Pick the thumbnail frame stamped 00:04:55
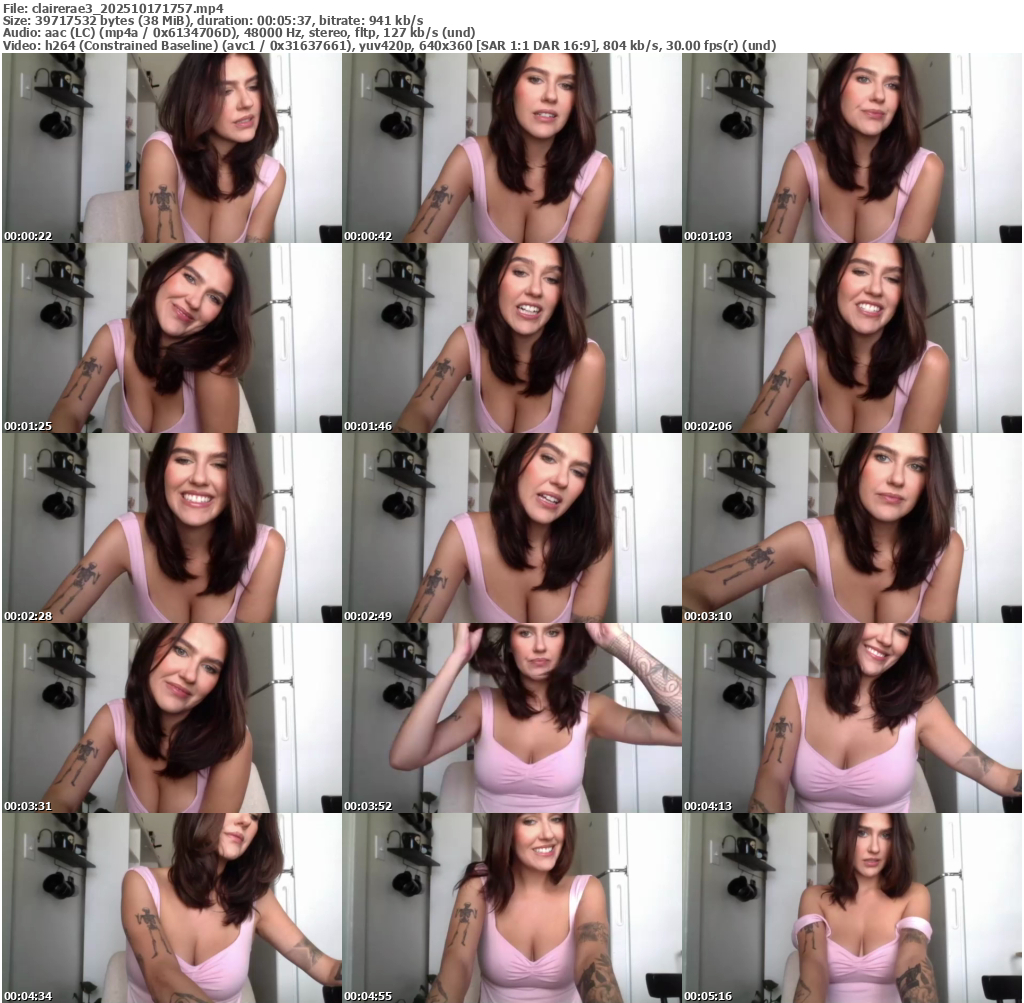This screenshot has width=1024, height=1003. coord(512,908)
